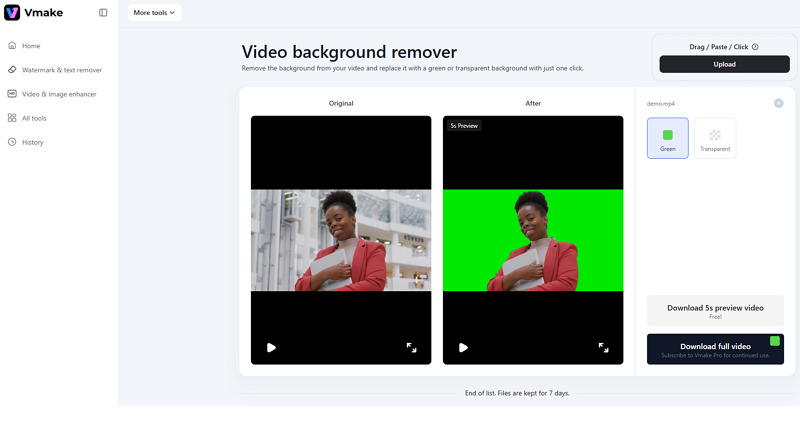The image size is (800, 447).
Task: Click the After green-screen video thumbnail
Action: pyautogui.click(x=533, y=240)
